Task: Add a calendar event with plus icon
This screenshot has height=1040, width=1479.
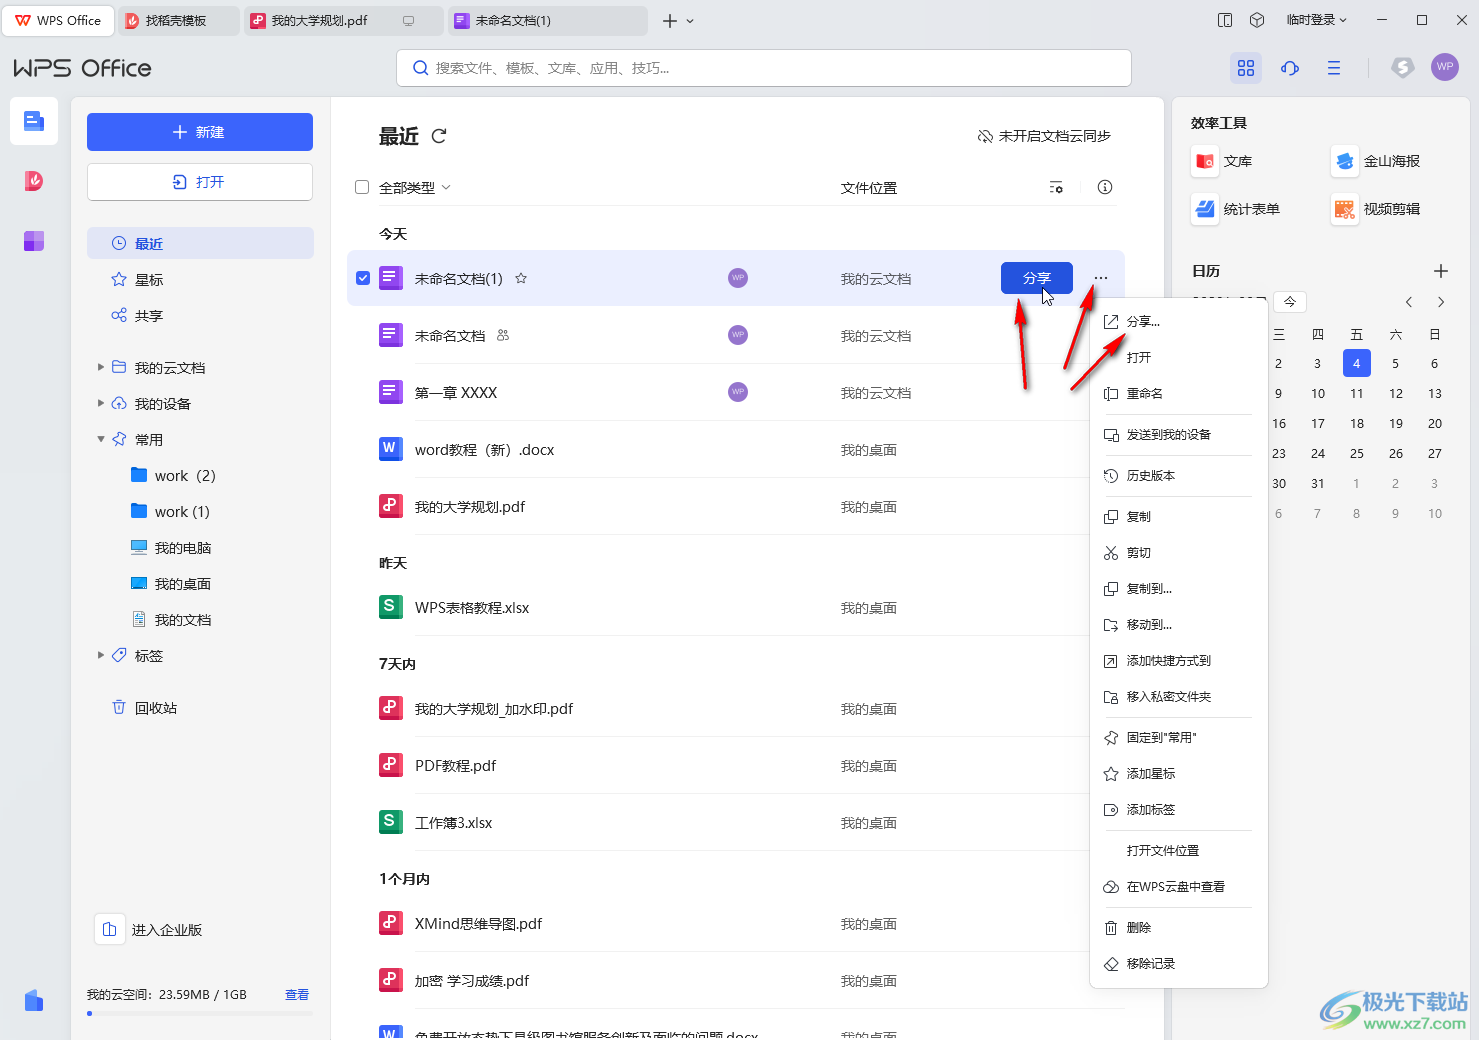Action: pos(1441,271)
